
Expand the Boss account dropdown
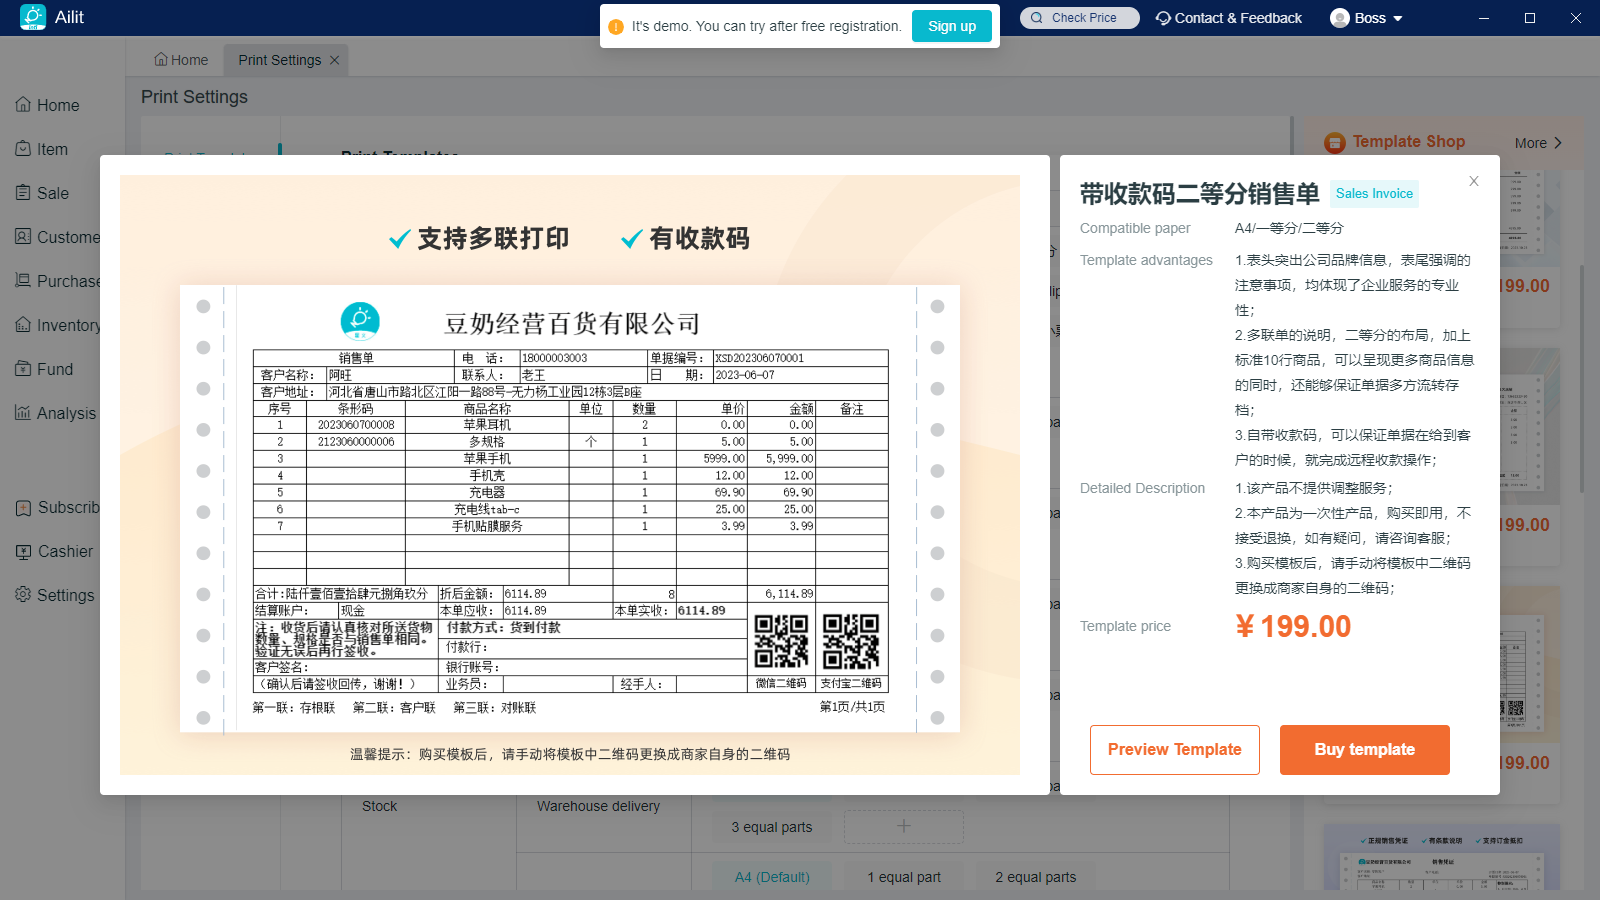(1367, 18)
